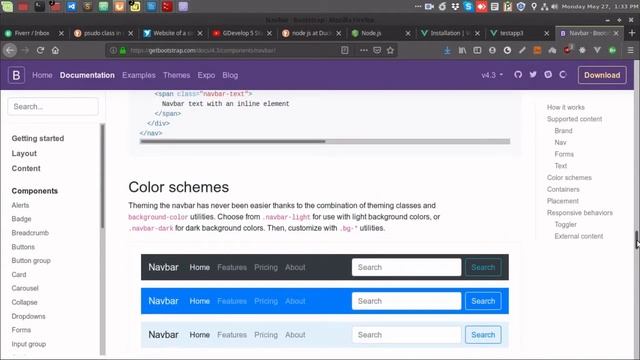The height and width of the screenshot is (360, 640).
Task: Open a new browser tab
Action: (632, 33)
